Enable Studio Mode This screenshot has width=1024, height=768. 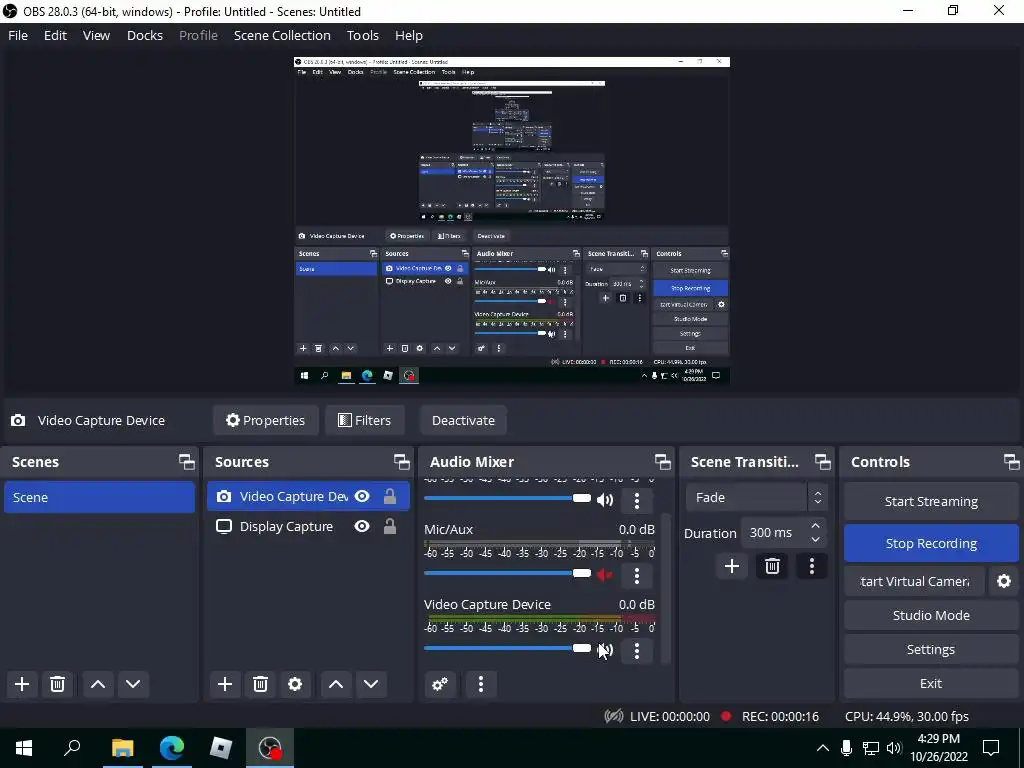click(931, 615)
